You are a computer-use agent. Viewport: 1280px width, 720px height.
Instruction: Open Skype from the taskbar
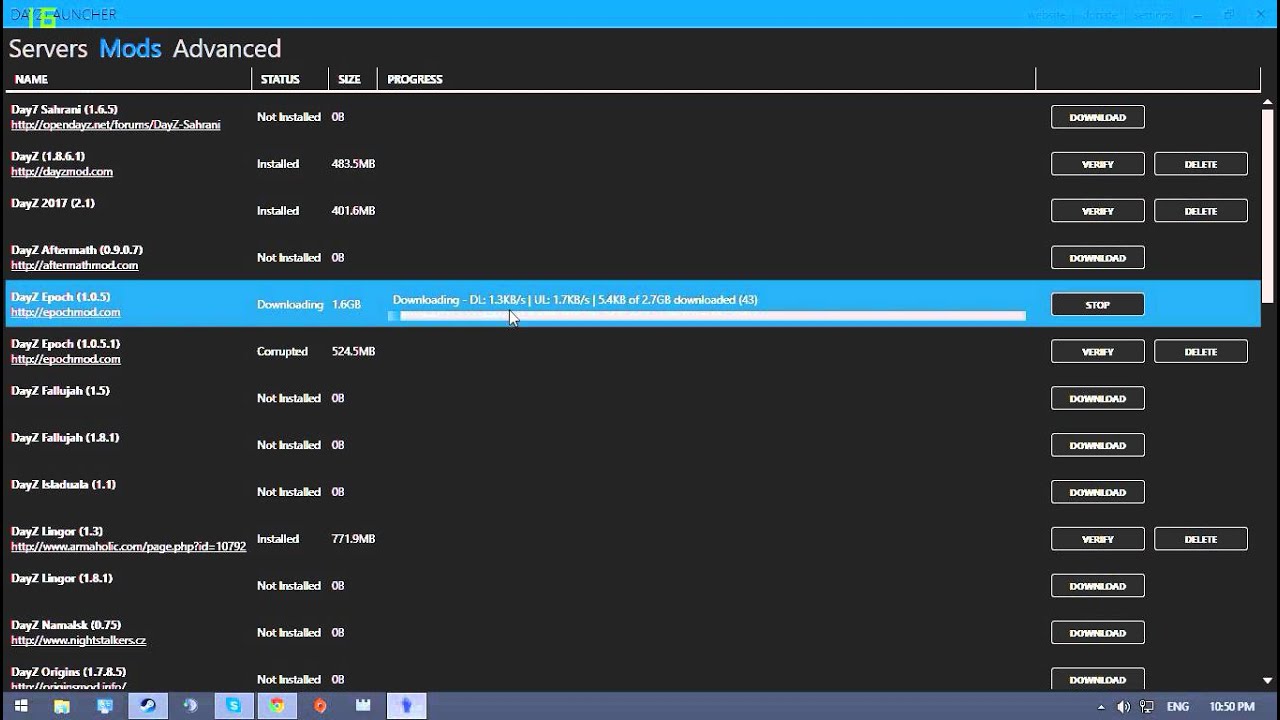click(x=234, y=706)
